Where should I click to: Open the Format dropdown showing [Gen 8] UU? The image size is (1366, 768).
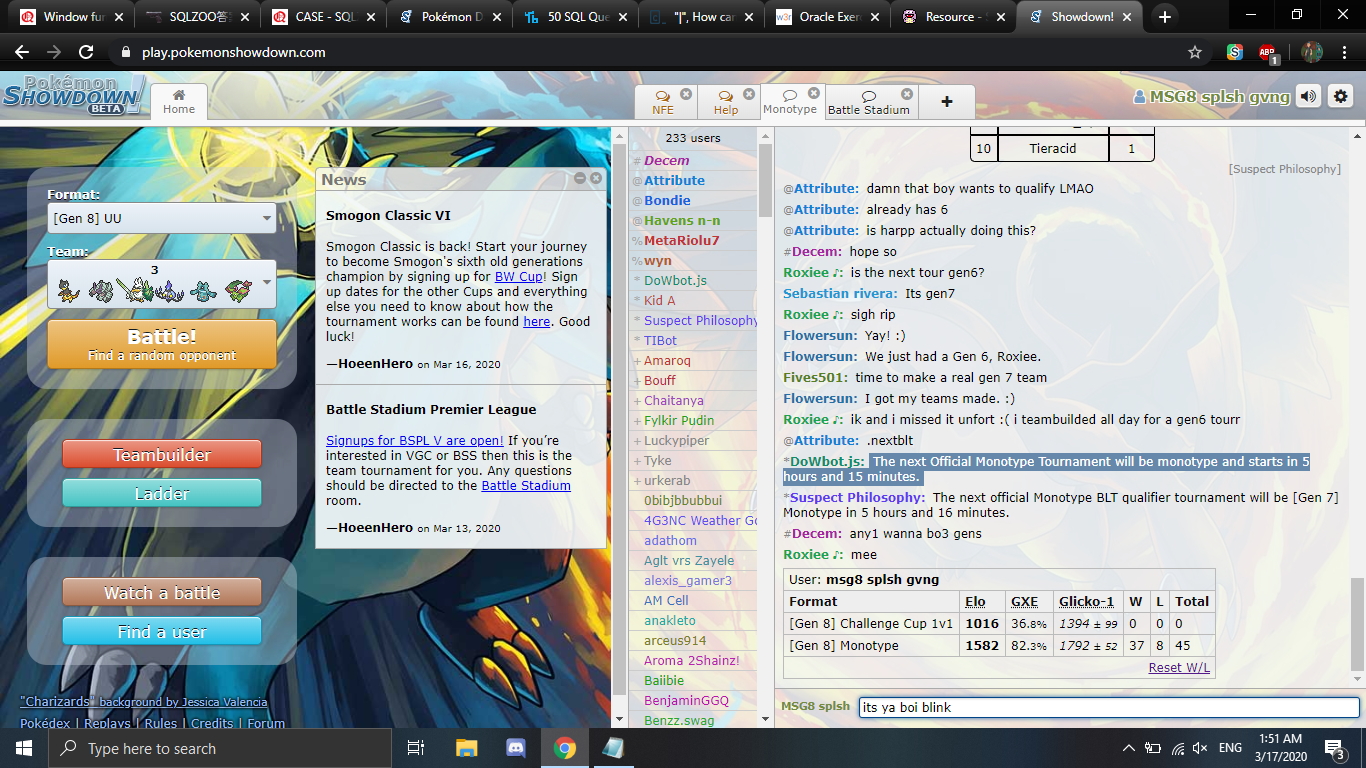pos(162,218)
